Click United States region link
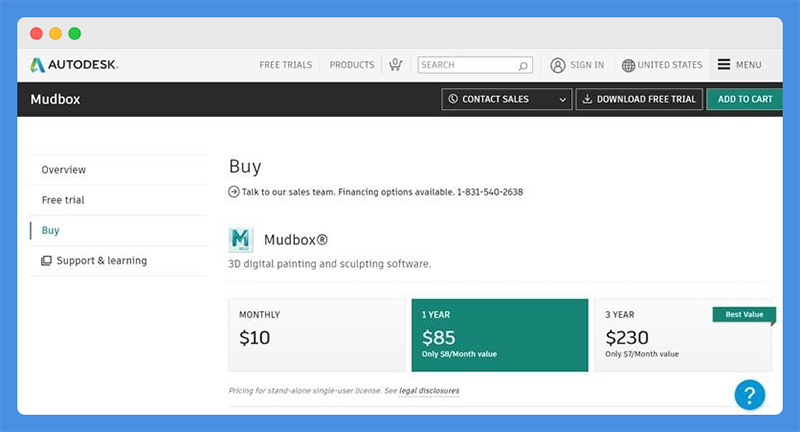Screen dimensions: 800x432 (x=670, y=65)
